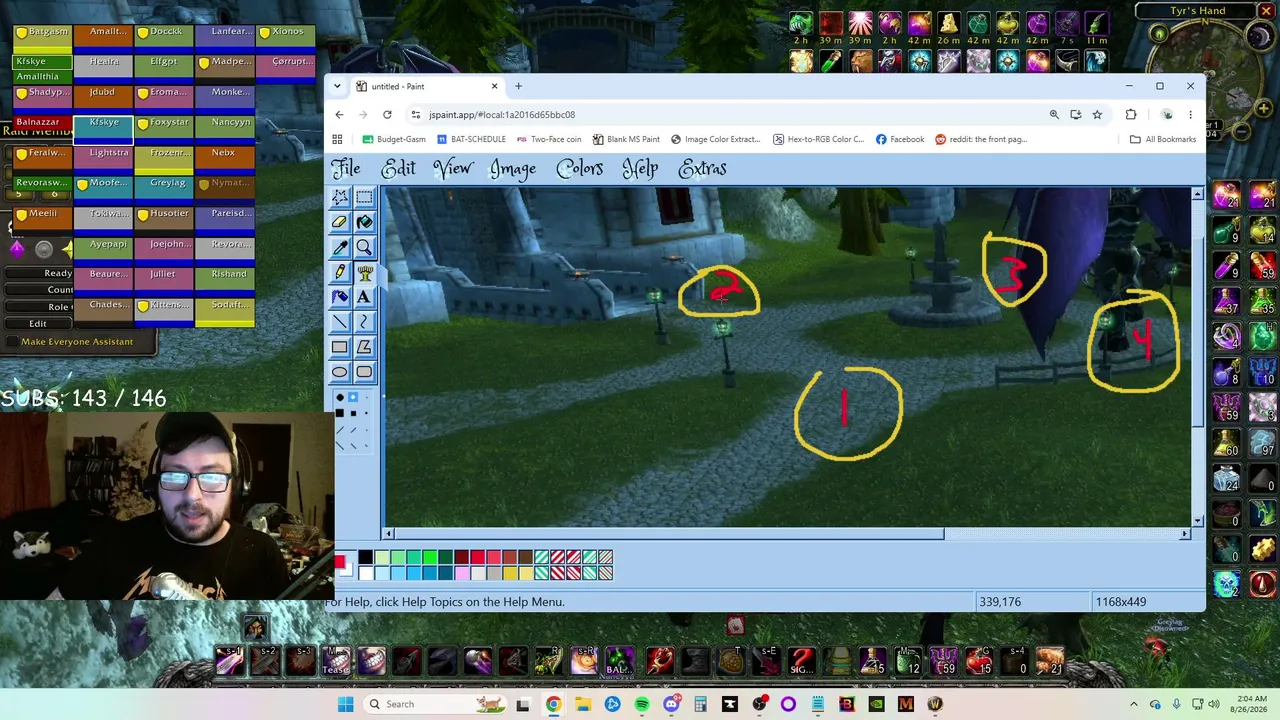The height and width of the screenshot is (720, 1280).
Task: Select the rectangular Select tool
Action: coord(364,197)
